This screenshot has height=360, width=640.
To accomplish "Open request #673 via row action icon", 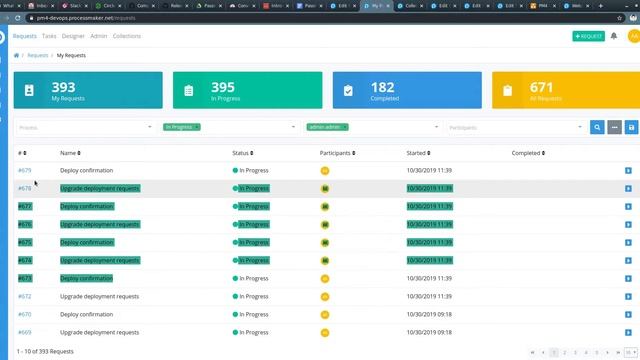I will click(628, 278).
